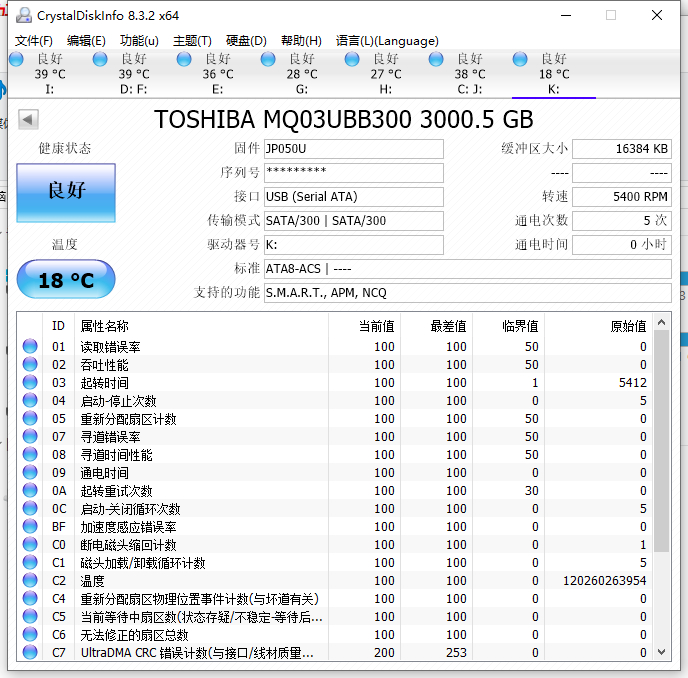Click the 原始值 column header
688x678 pixels.
[598, 326]
